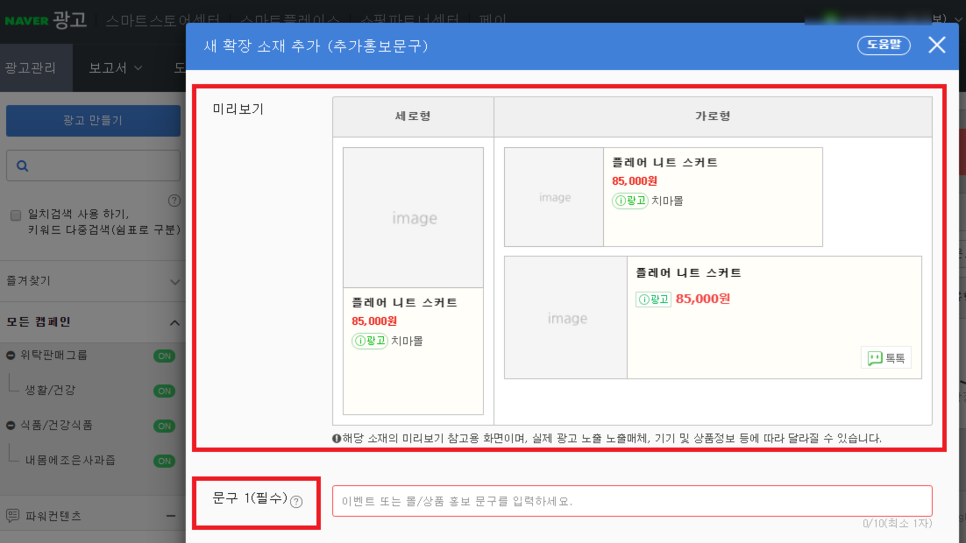Click the 광고 badge in the 세로형 preview

(x=370, y=341)
